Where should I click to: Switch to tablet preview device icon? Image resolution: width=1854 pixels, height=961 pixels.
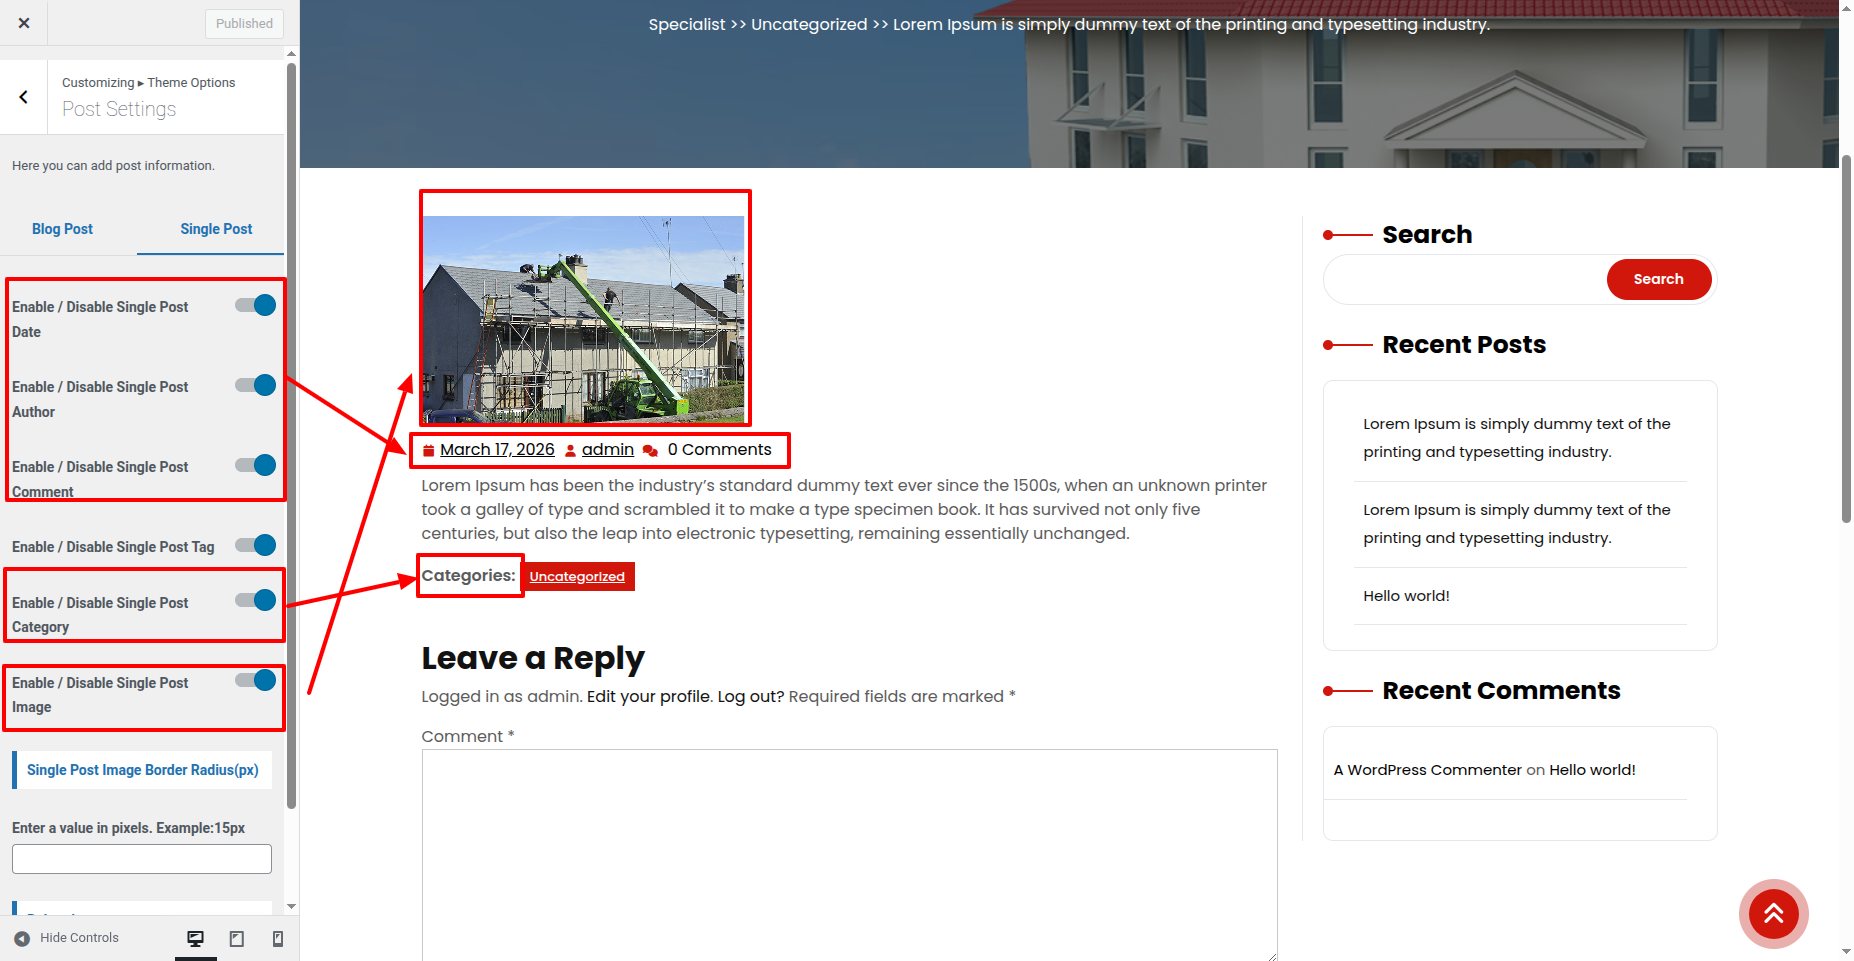coord(237,938)
